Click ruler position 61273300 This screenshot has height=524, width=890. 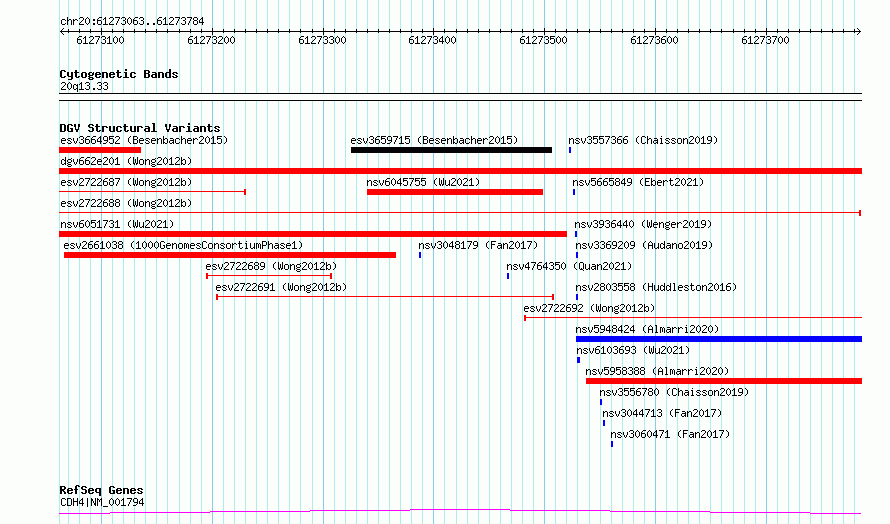[x=322, y=40]
